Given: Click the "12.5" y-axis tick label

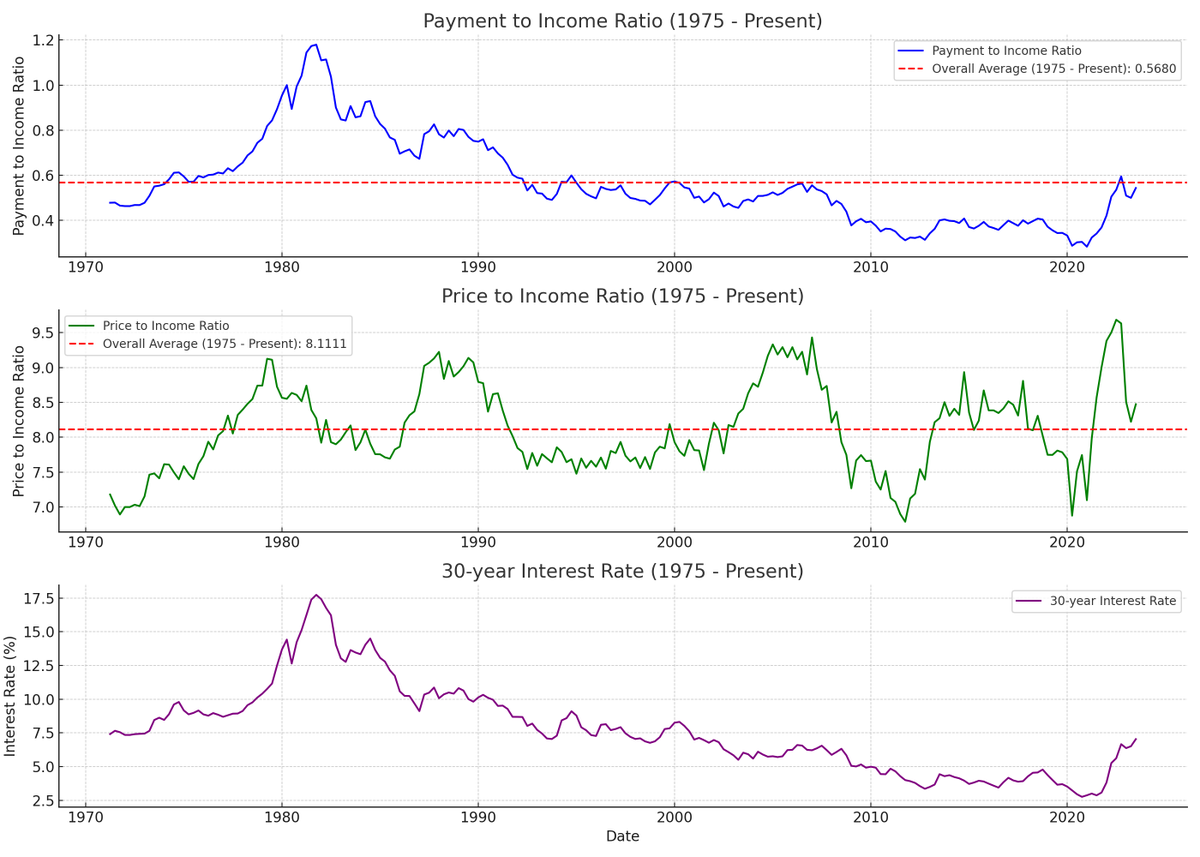Looking at the screenshot, I should click(x=38, y=666).
